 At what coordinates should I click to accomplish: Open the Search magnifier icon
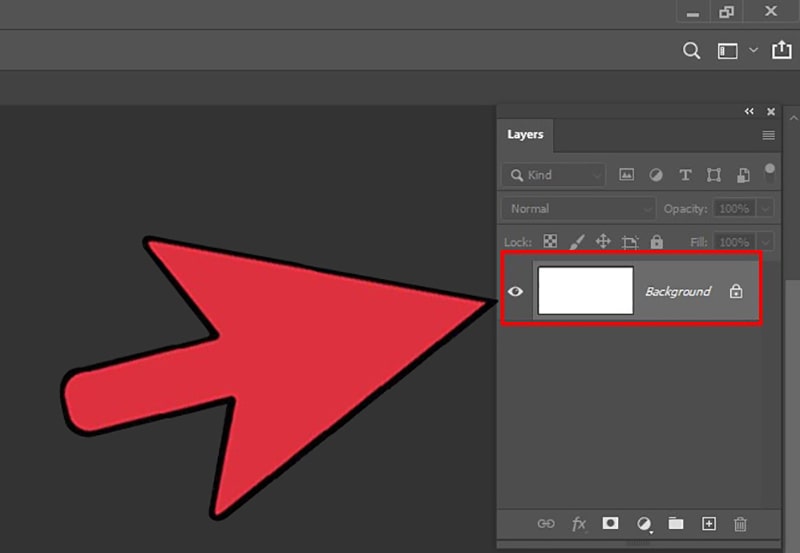coord(691,51)
